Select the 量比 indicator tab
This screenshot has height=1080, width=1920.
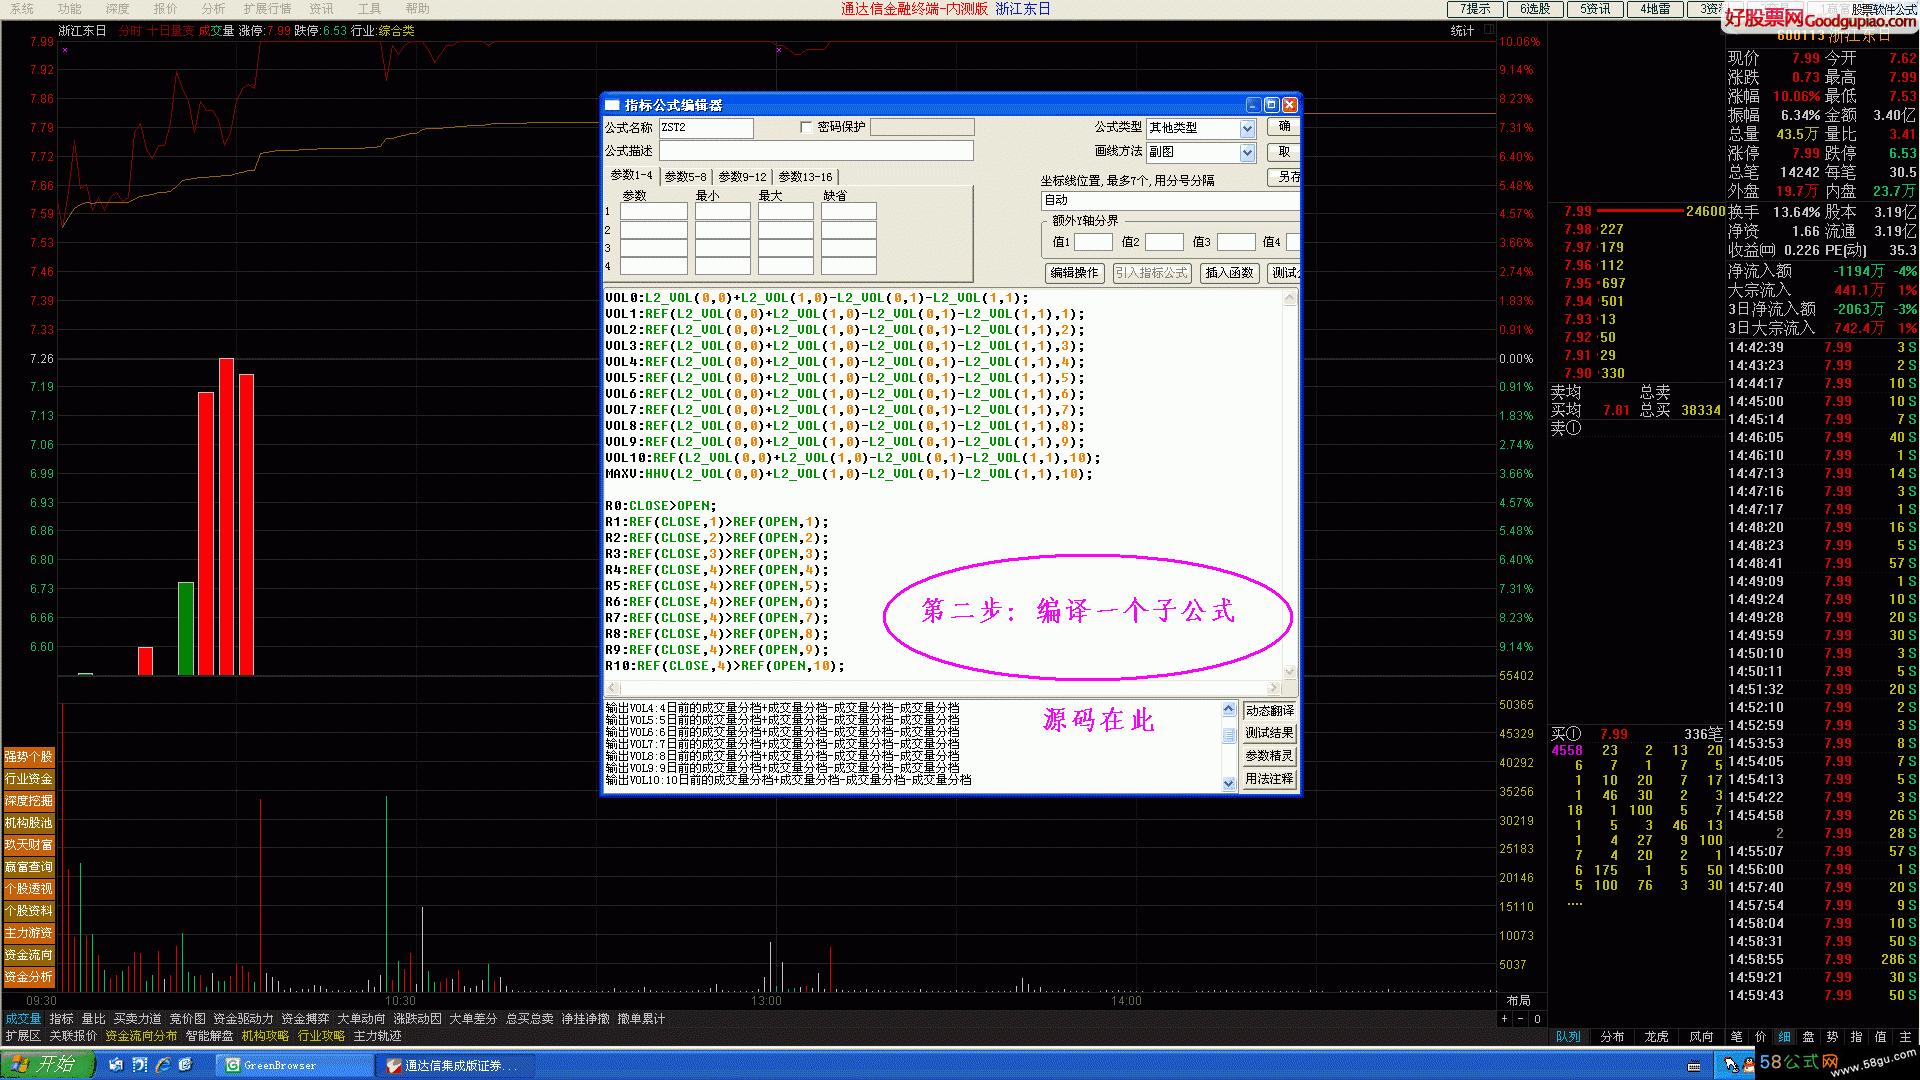[94, 1019]
